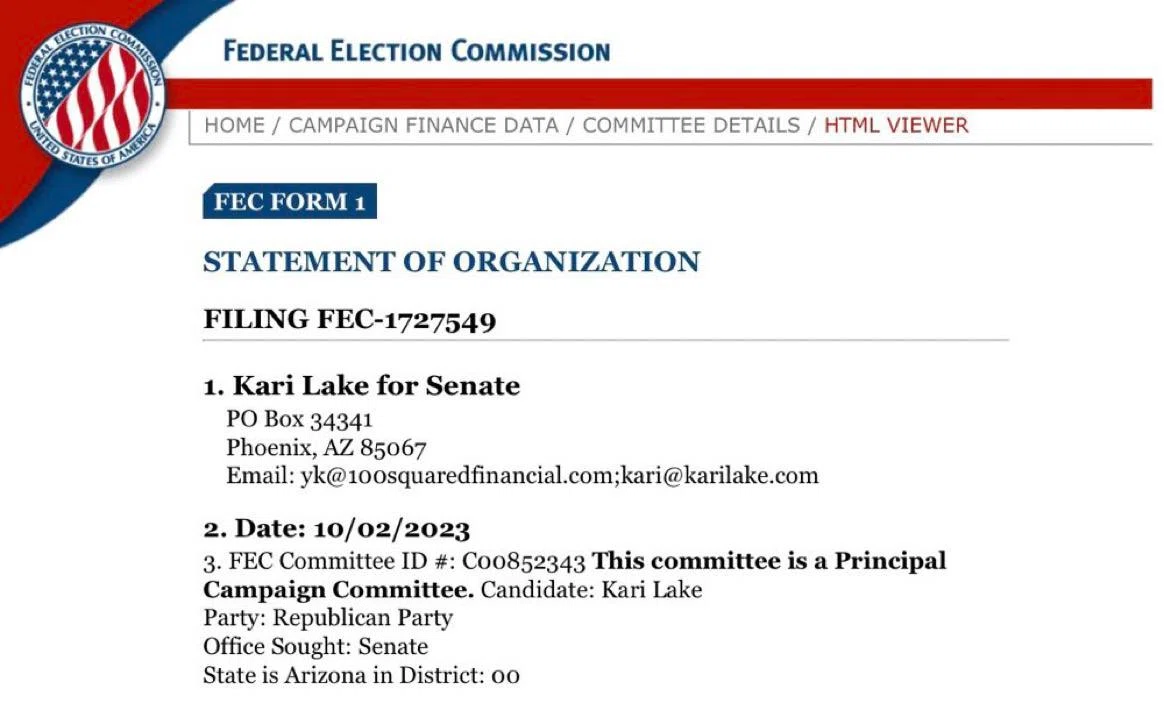Click the FEC FORM 1 badge

click(290, 201)
